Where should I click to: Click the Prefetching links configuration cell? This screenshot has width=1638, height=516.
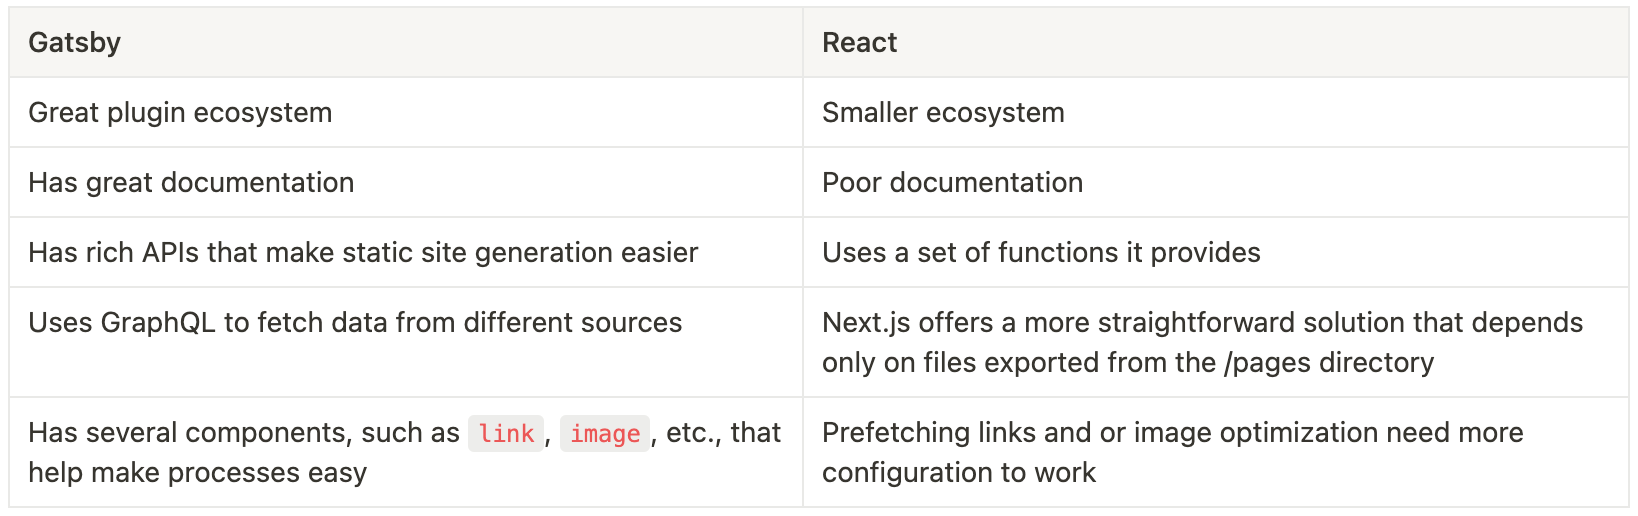1216,453
